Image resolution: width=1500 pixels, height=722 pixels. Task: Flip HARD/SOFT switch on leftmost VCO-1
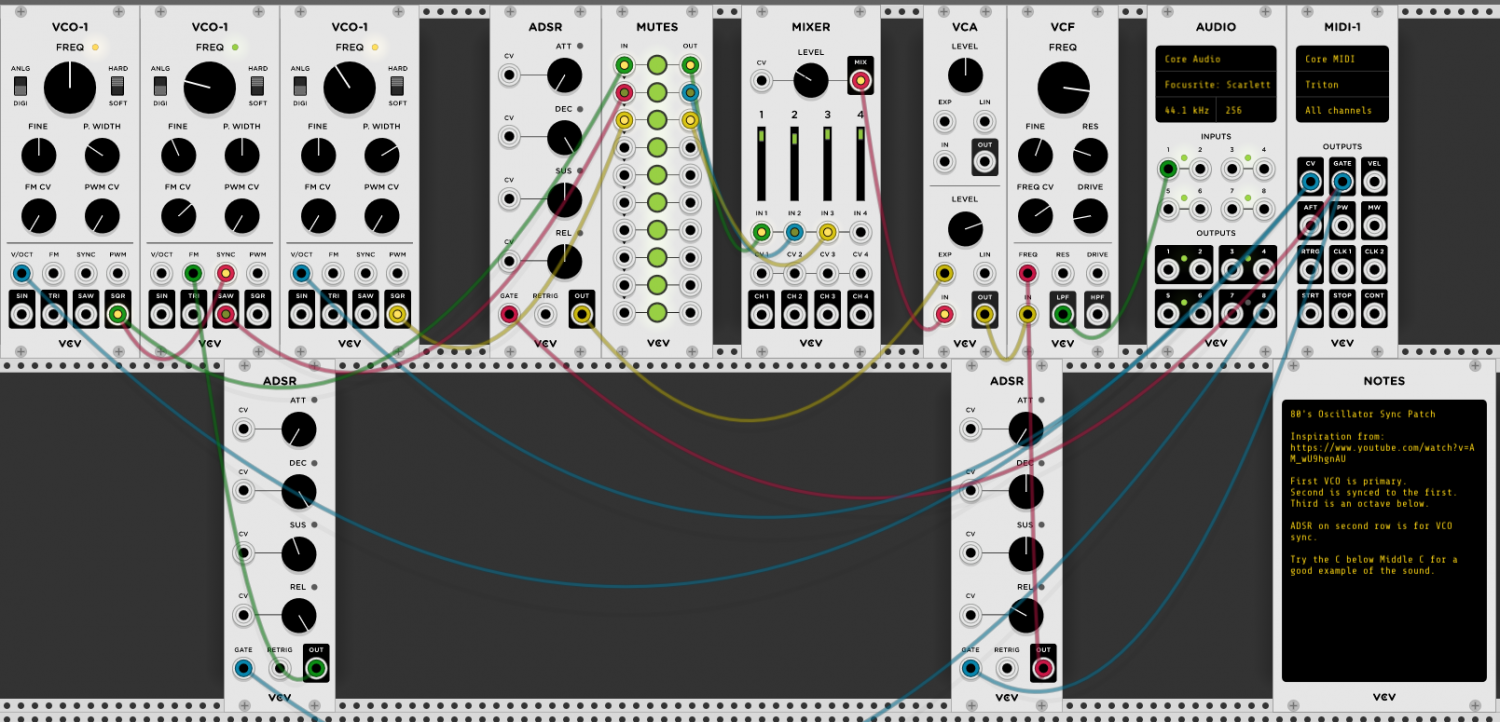pos(117,86)
